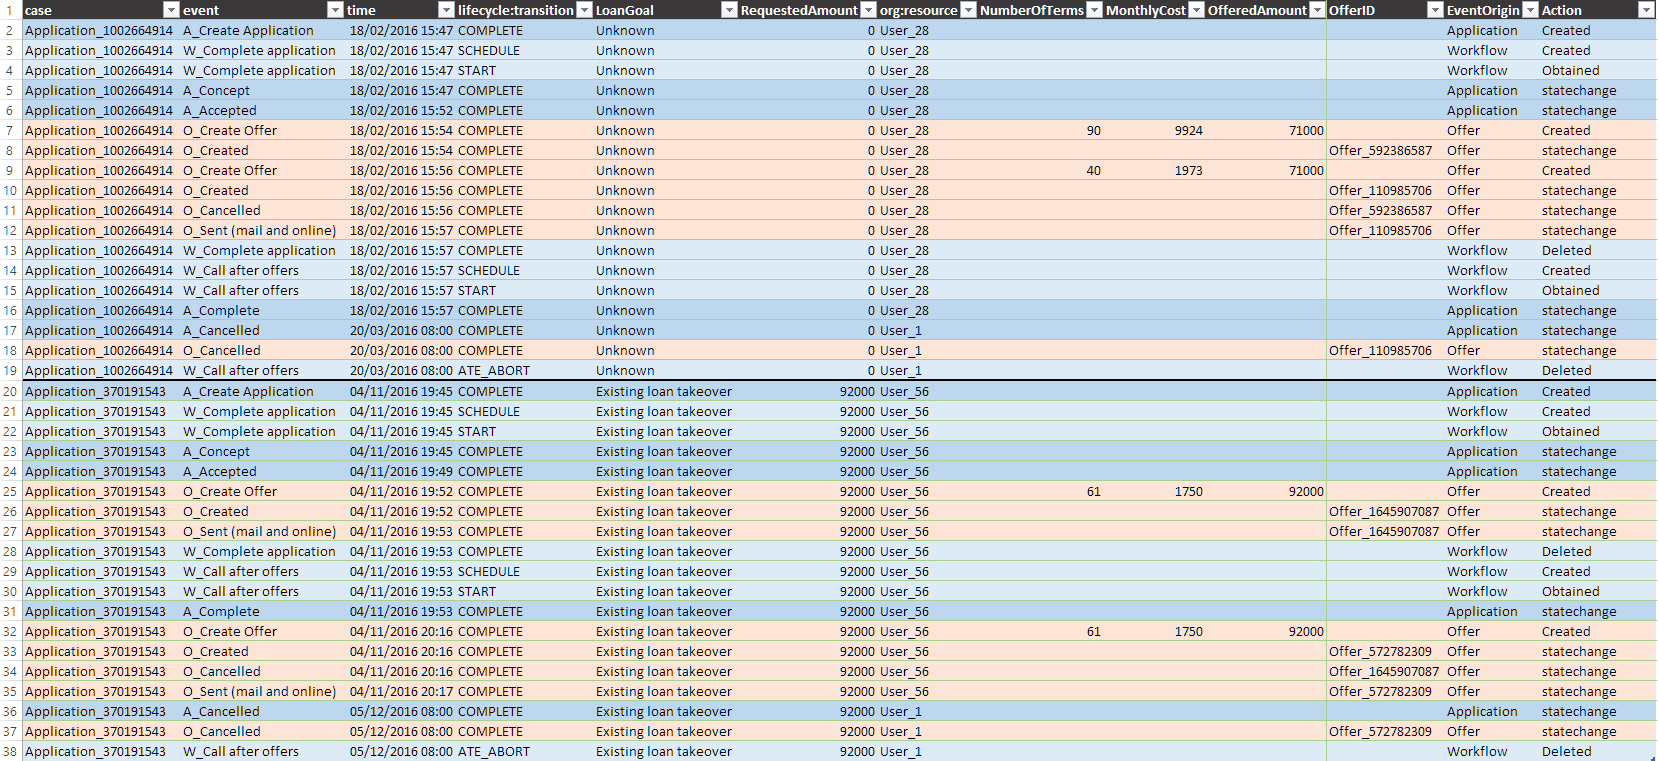This screenshot has width=1658, height=761.
Task: Click the LoanGoal column filter button
Action: tap(729, 10)
